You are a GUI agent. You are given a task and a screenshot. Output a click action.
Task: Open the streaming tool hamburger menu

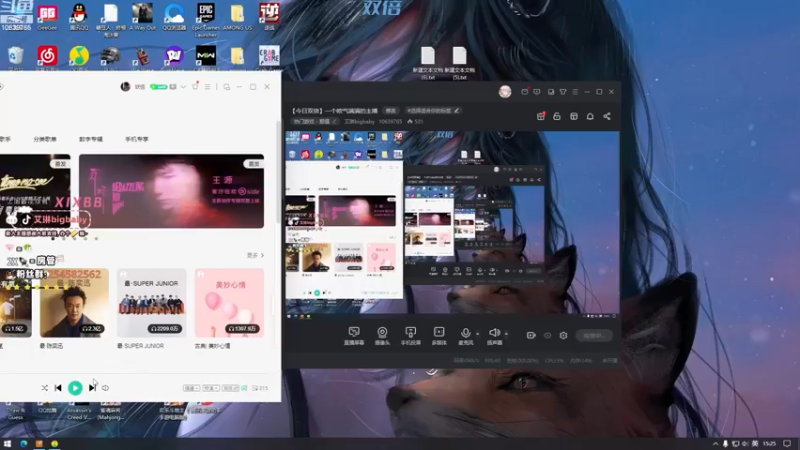[x=575, y=92]
